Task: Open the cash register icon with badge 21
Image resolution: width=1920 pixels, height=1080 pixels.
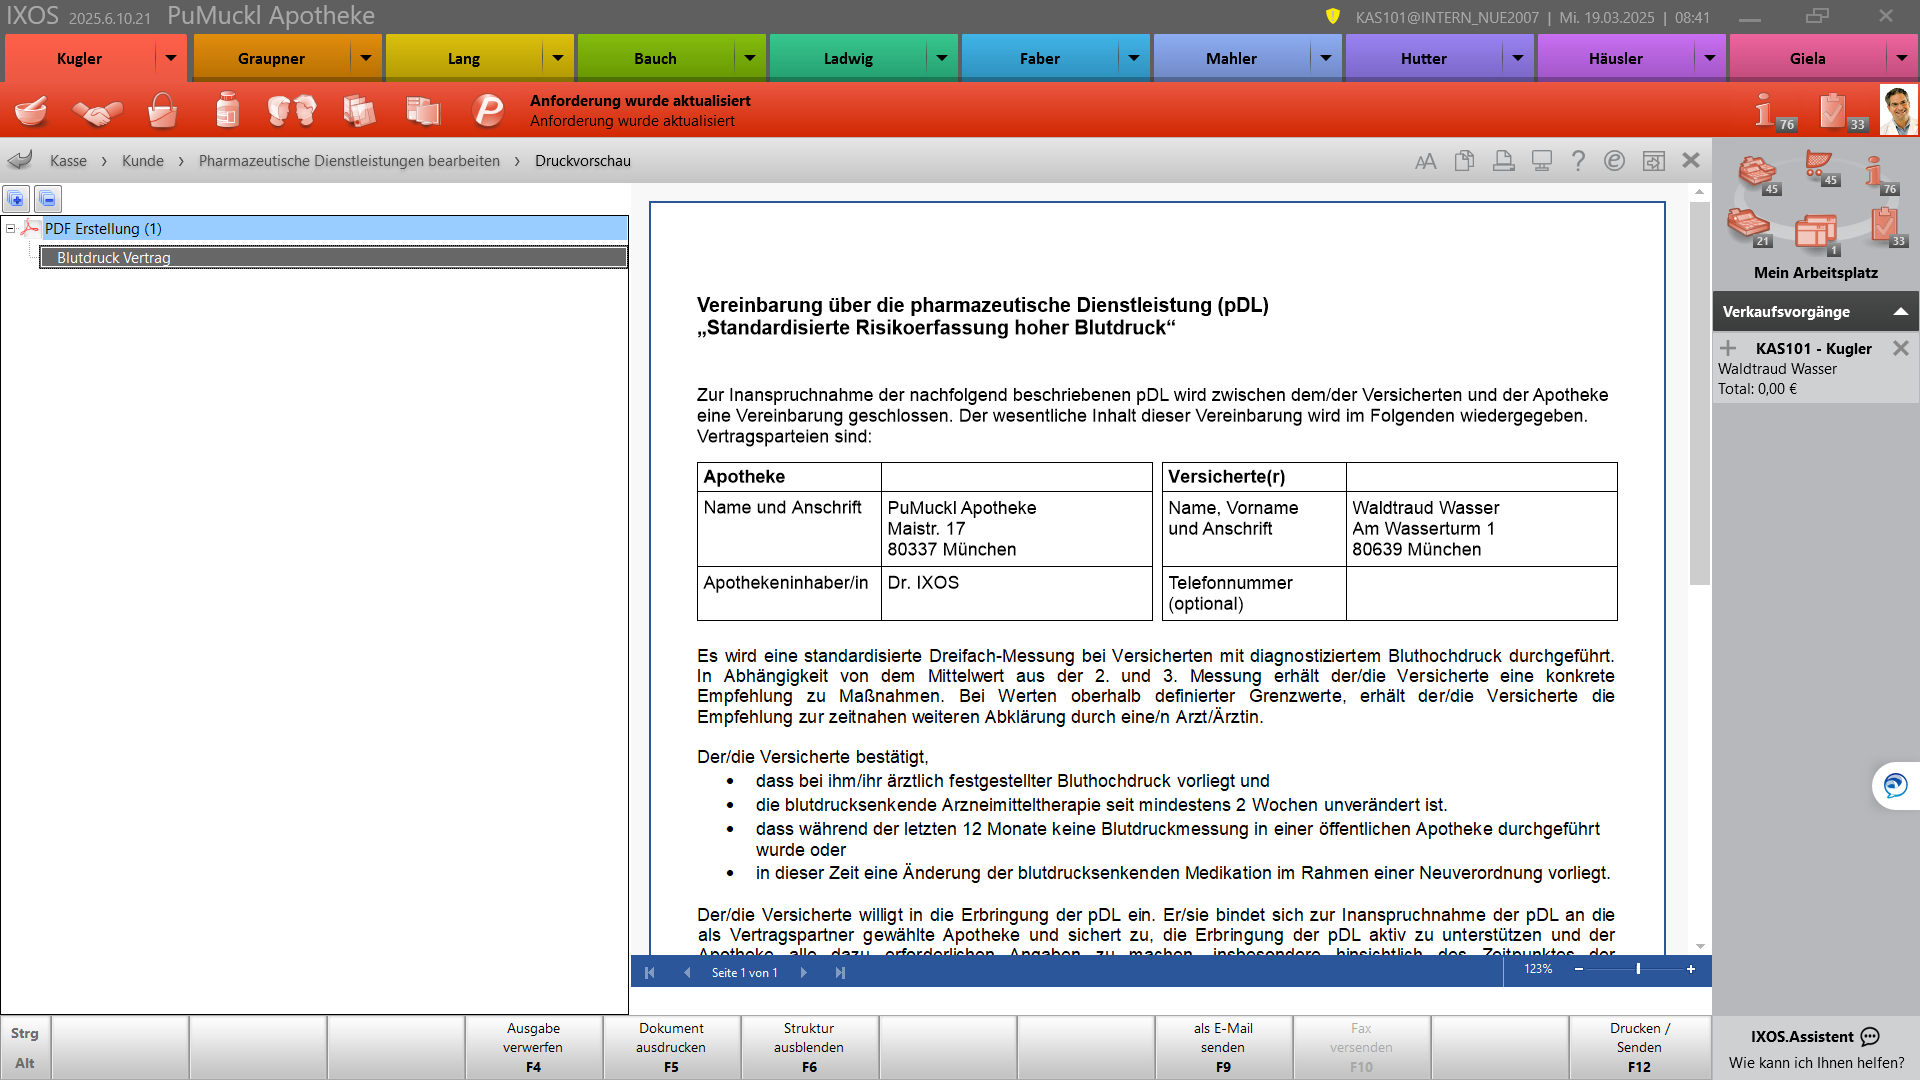Action: pos(1749,227)
